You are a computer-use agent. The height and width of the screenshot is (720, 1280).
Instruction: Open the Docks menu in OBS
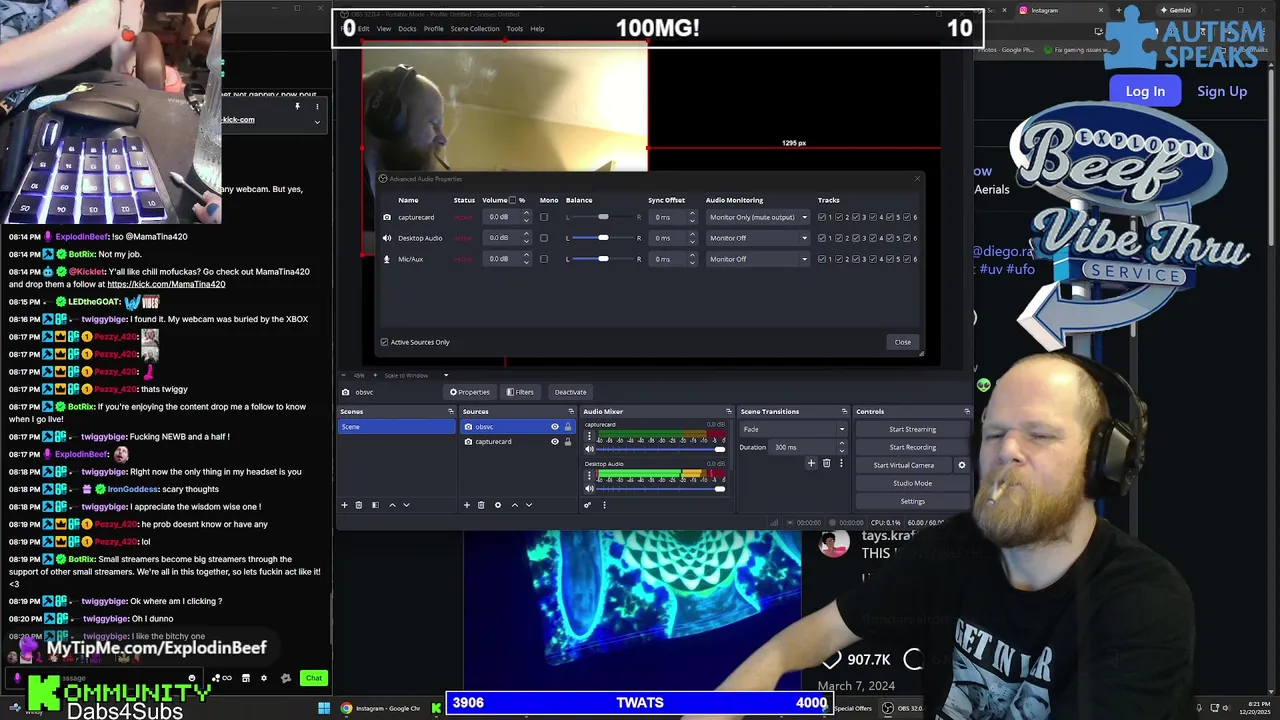pyautogui.click(x=407, y=29)
